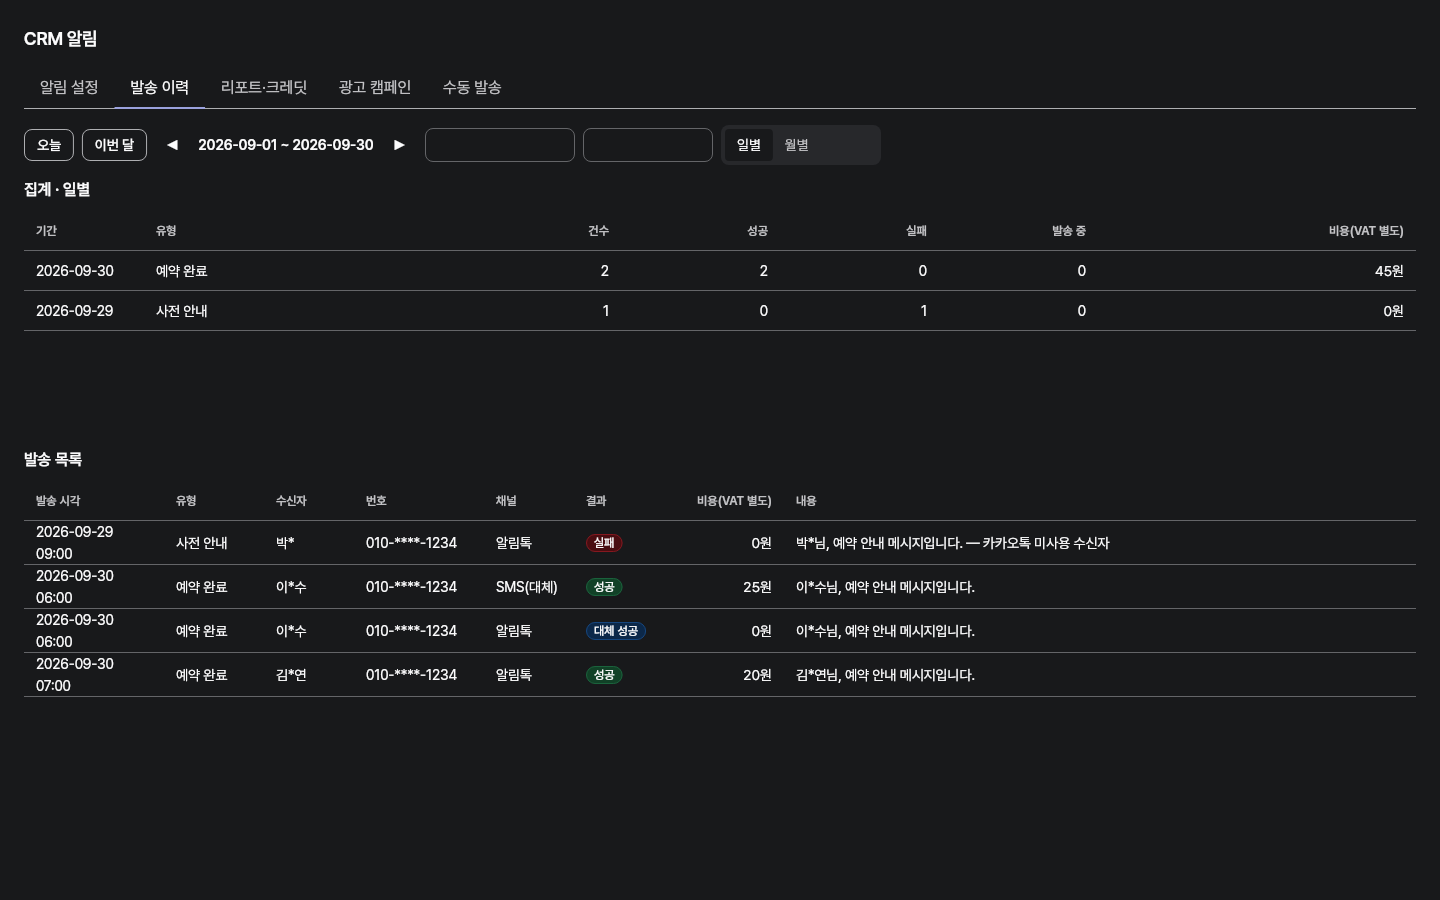Click the 오늘 button
The height and width of the screenshot is (900, 1440).
(49, 145)
